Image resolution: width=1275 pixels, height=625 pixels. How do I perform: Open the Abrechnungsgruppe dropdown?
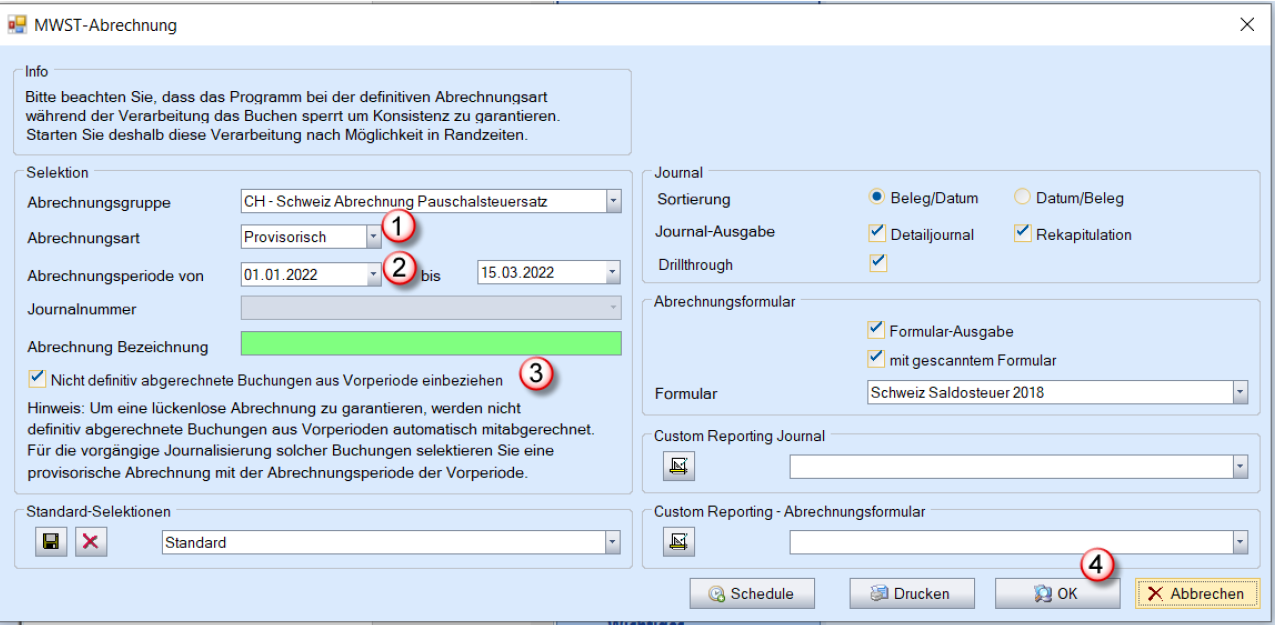613,202
